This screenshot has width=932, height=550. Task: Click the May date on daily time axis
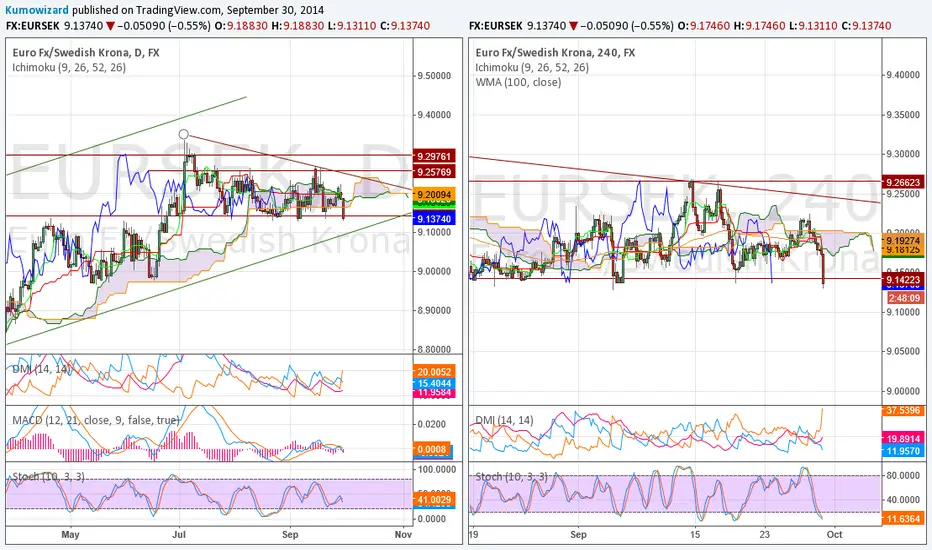70,534
